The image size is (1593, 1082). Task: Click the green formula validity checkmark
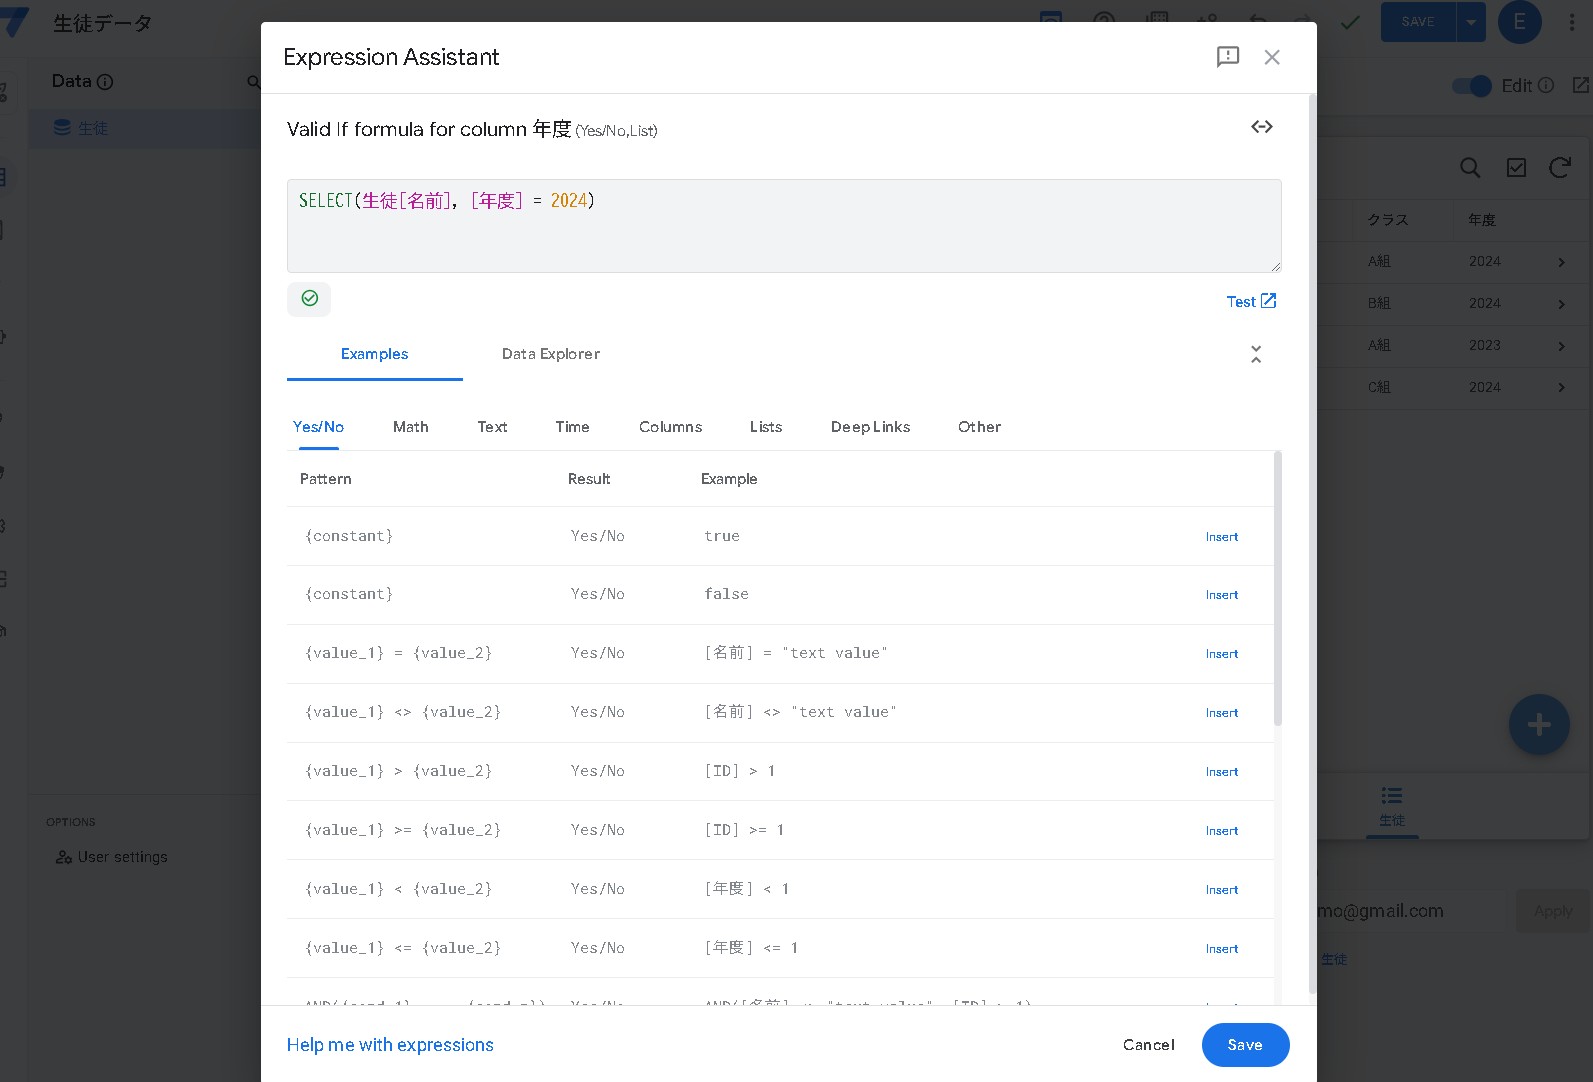tap(309, 299)
